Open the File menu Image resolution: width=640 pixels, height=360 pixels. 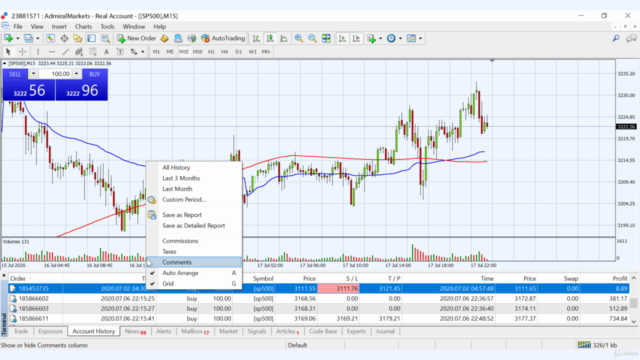[18, 27]
